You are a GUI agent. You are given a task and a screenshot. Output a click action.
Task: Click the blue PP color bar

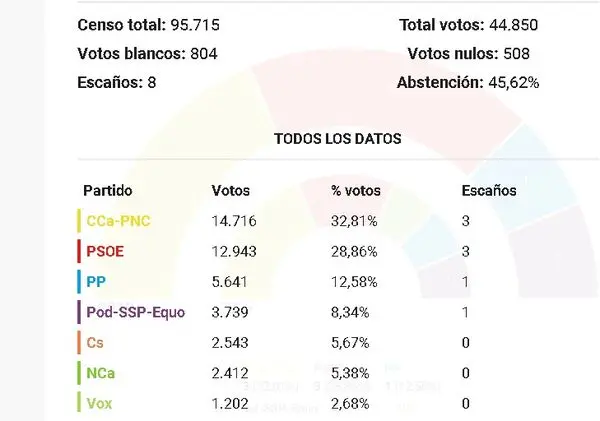tap(79, 282)
